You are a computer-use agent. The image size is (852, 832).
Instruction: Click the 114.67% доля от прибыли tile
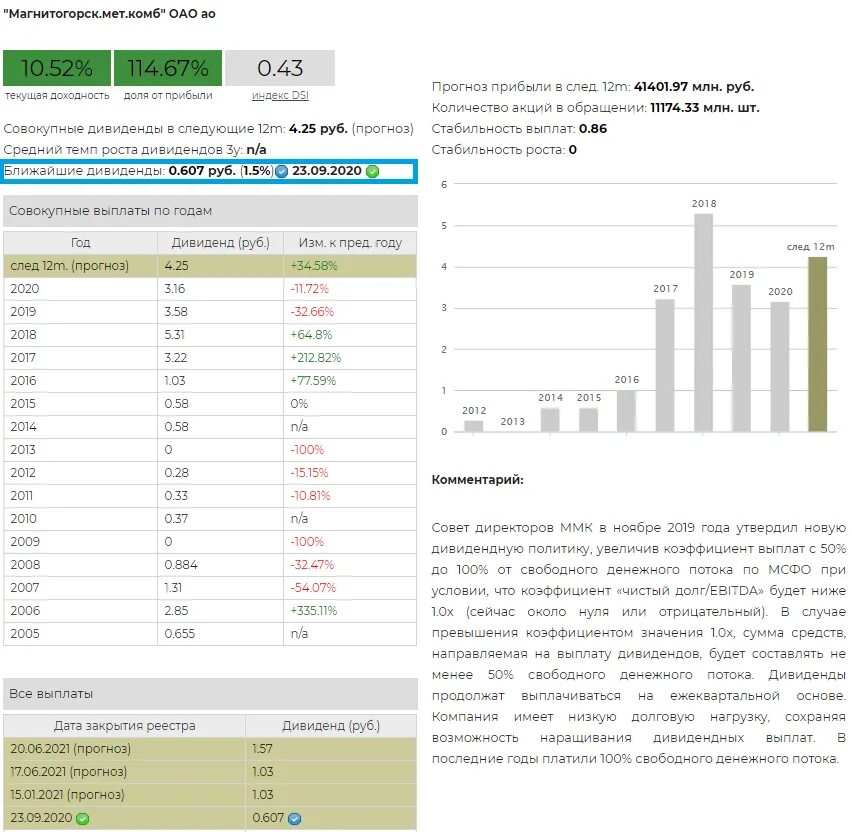pos(168,68)
